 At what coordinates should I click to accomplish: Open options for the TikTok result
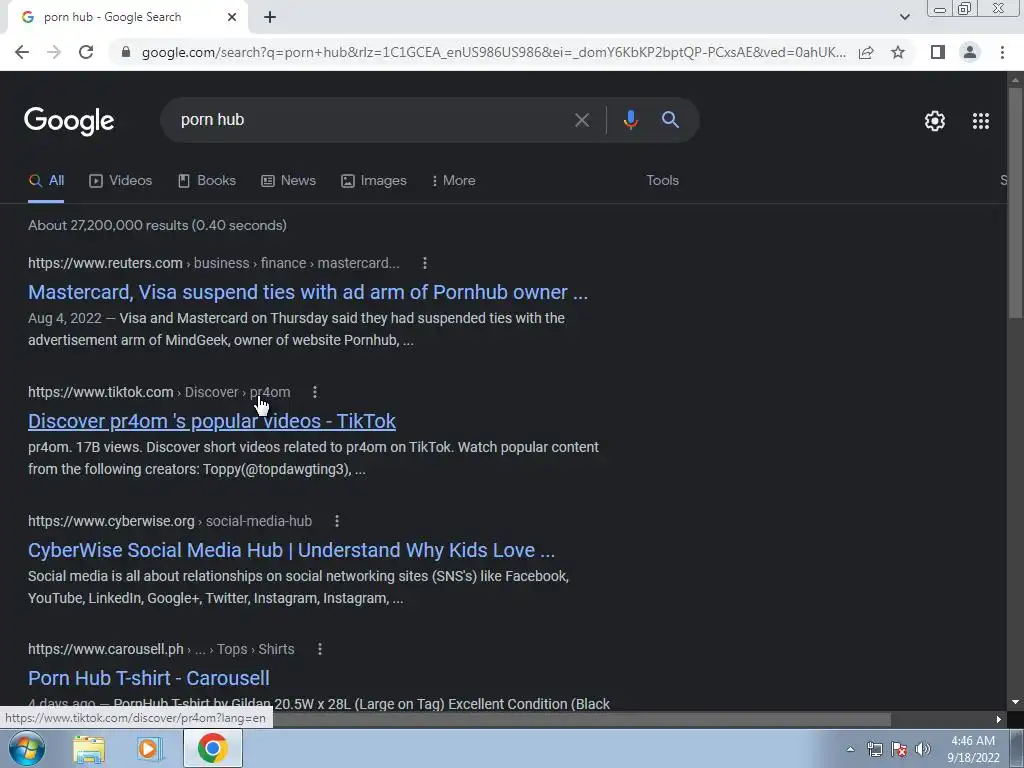click(315, 392)
